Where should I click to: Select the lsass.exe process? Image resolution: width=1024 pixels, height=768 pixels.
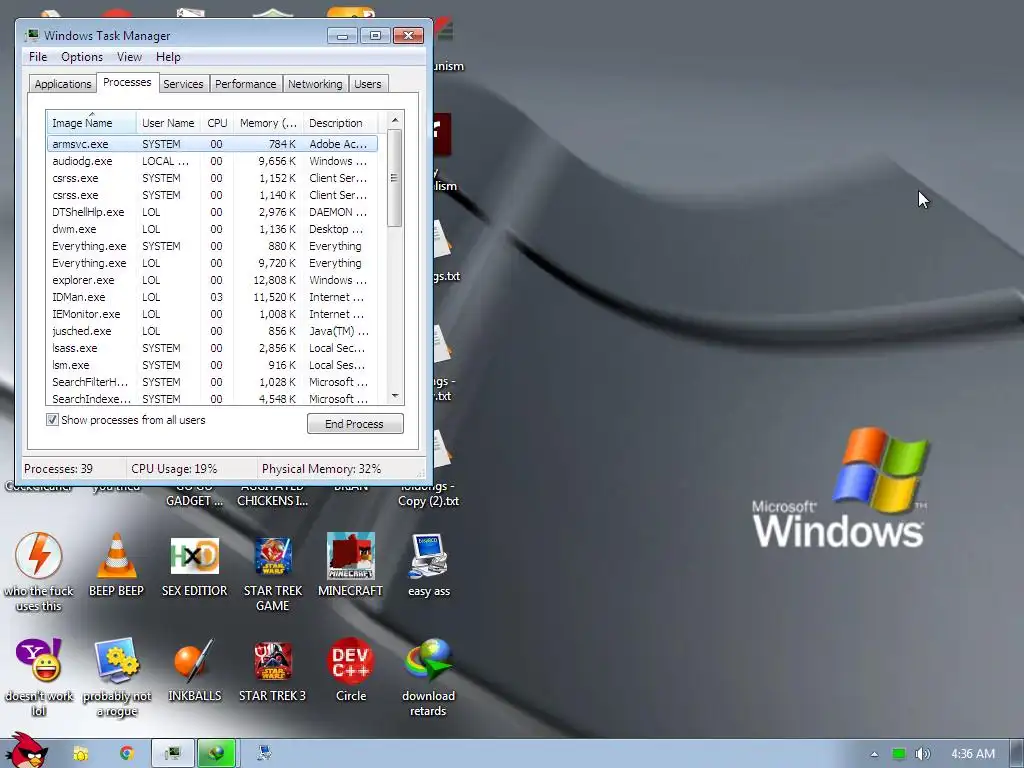pos(212,347)
